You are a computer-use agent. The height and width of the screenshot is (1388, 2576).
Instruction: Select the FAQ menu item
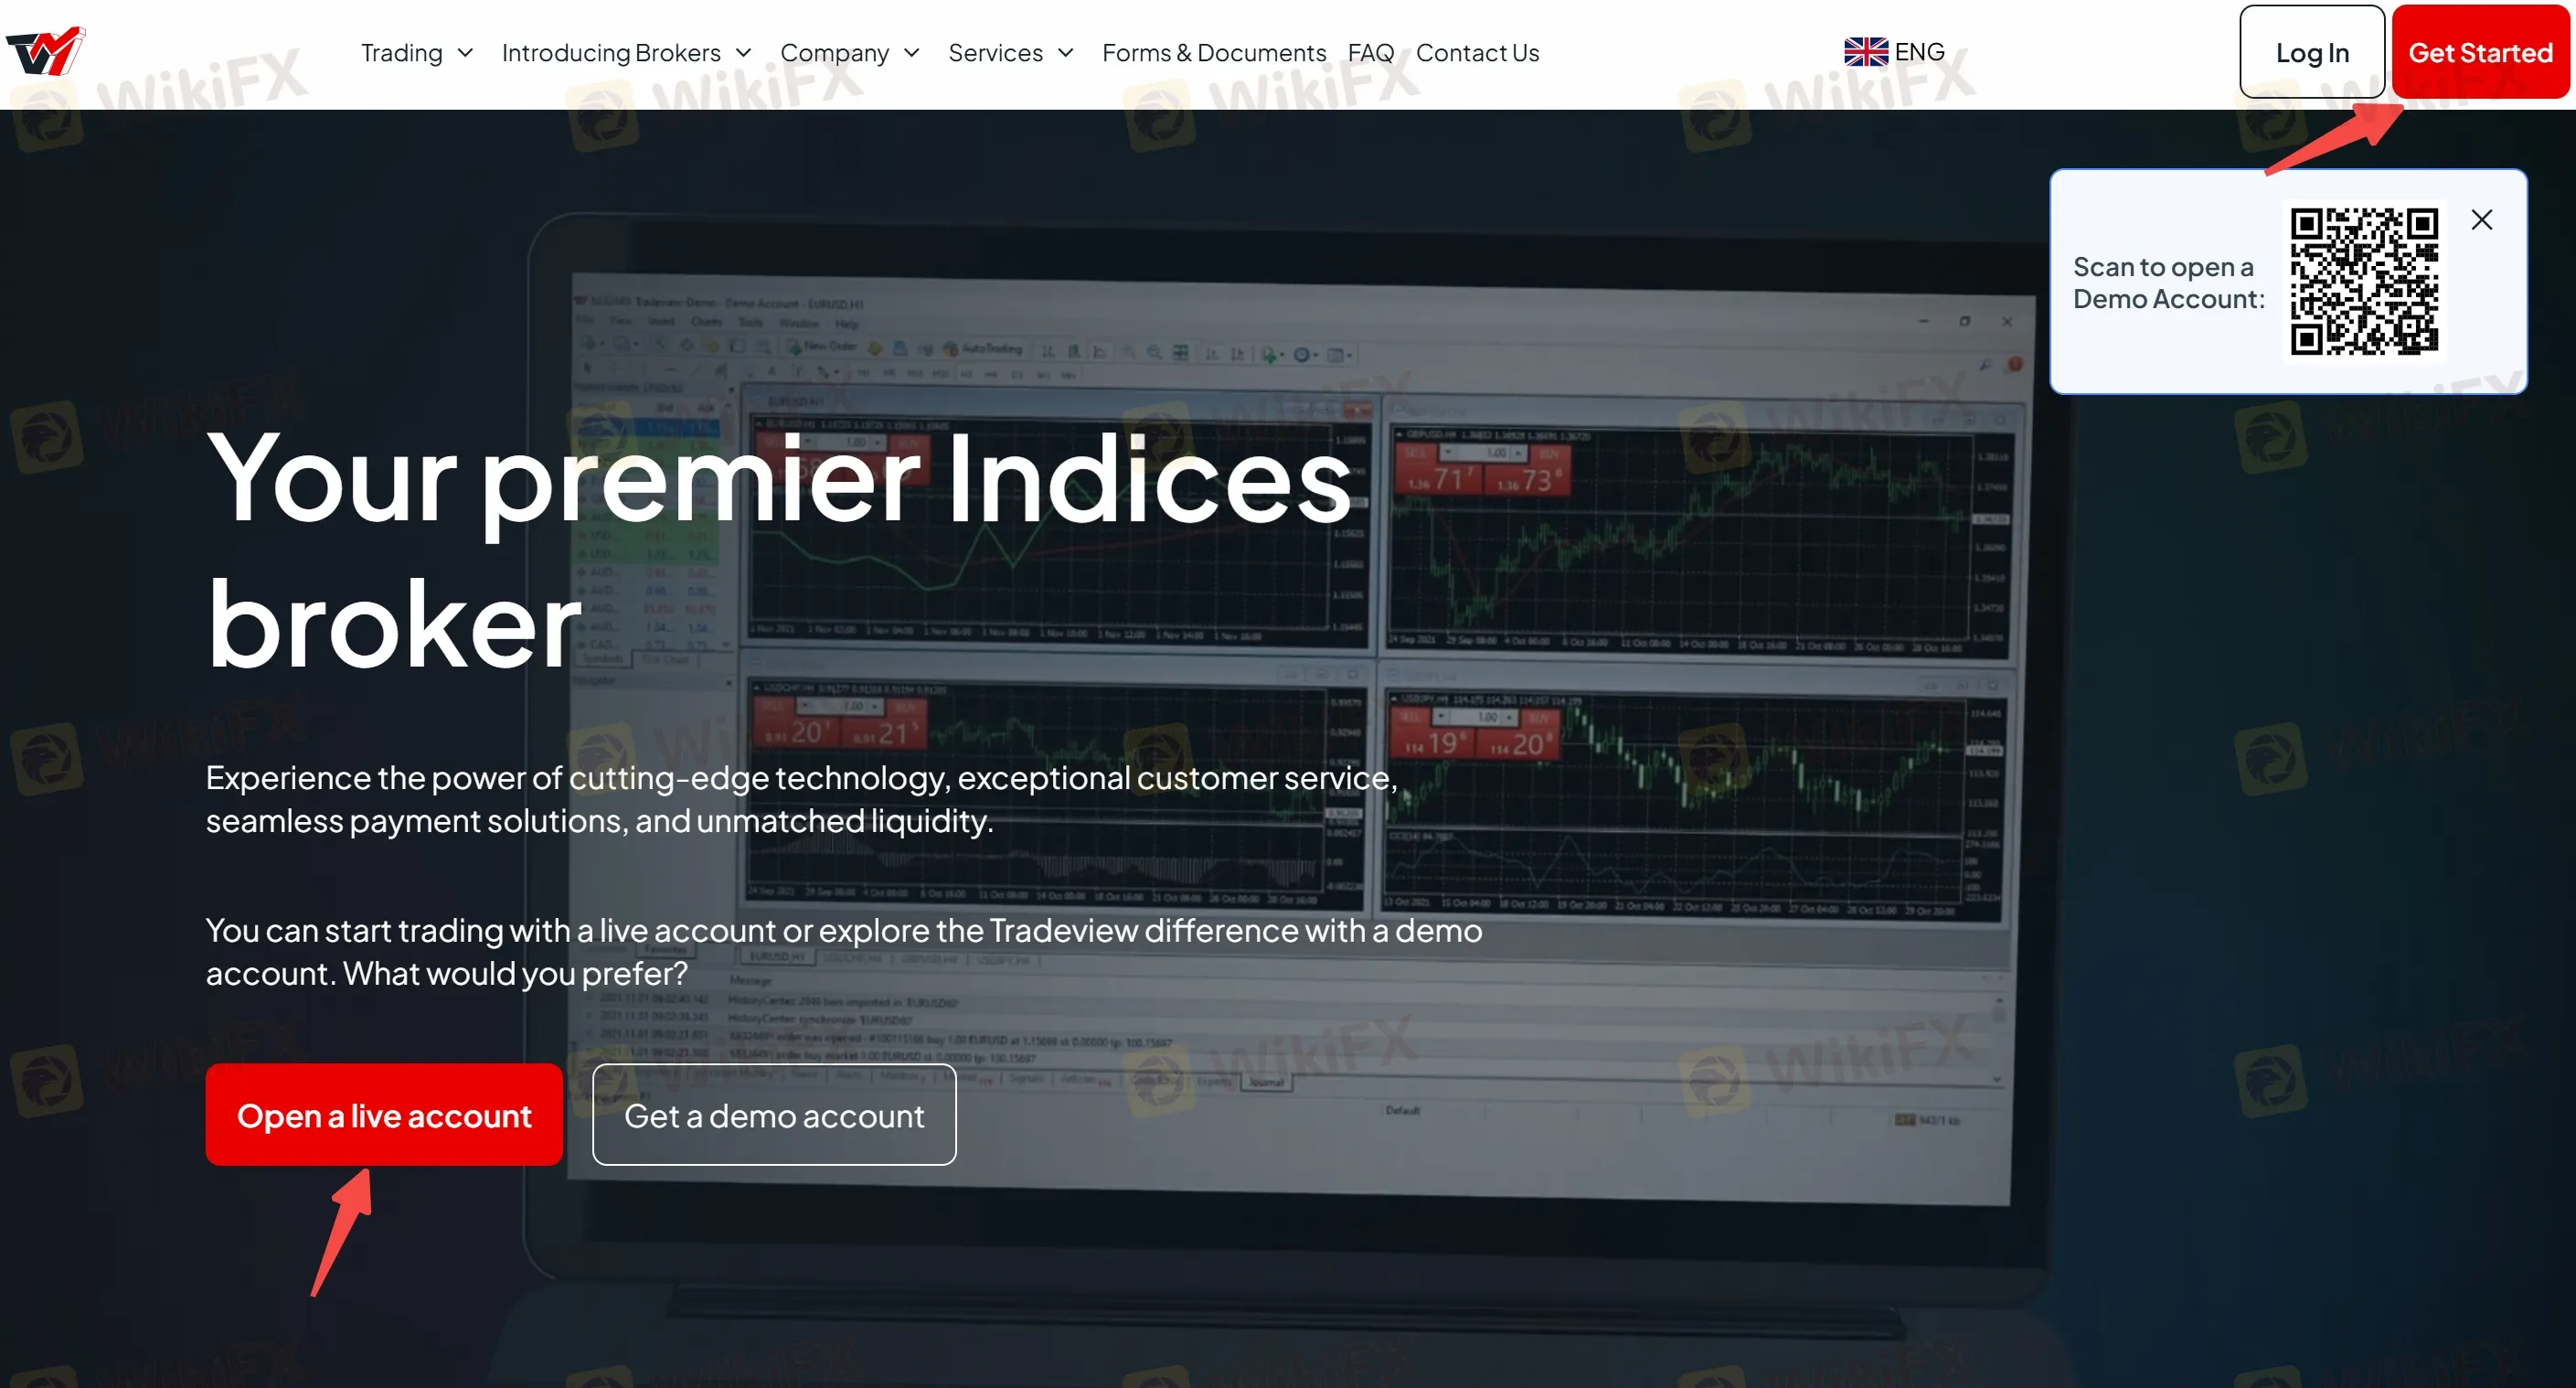click(x=1372, y=53)
